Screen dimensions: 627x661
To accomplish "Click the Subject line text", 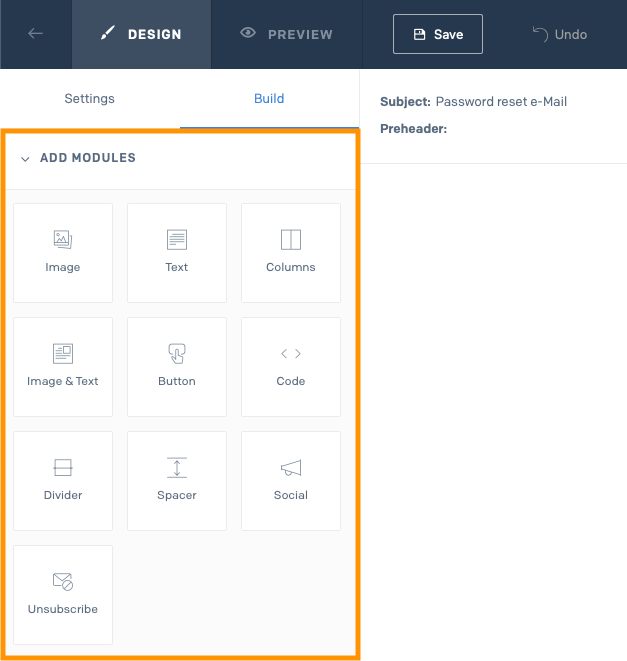I will tap(501, 102).
